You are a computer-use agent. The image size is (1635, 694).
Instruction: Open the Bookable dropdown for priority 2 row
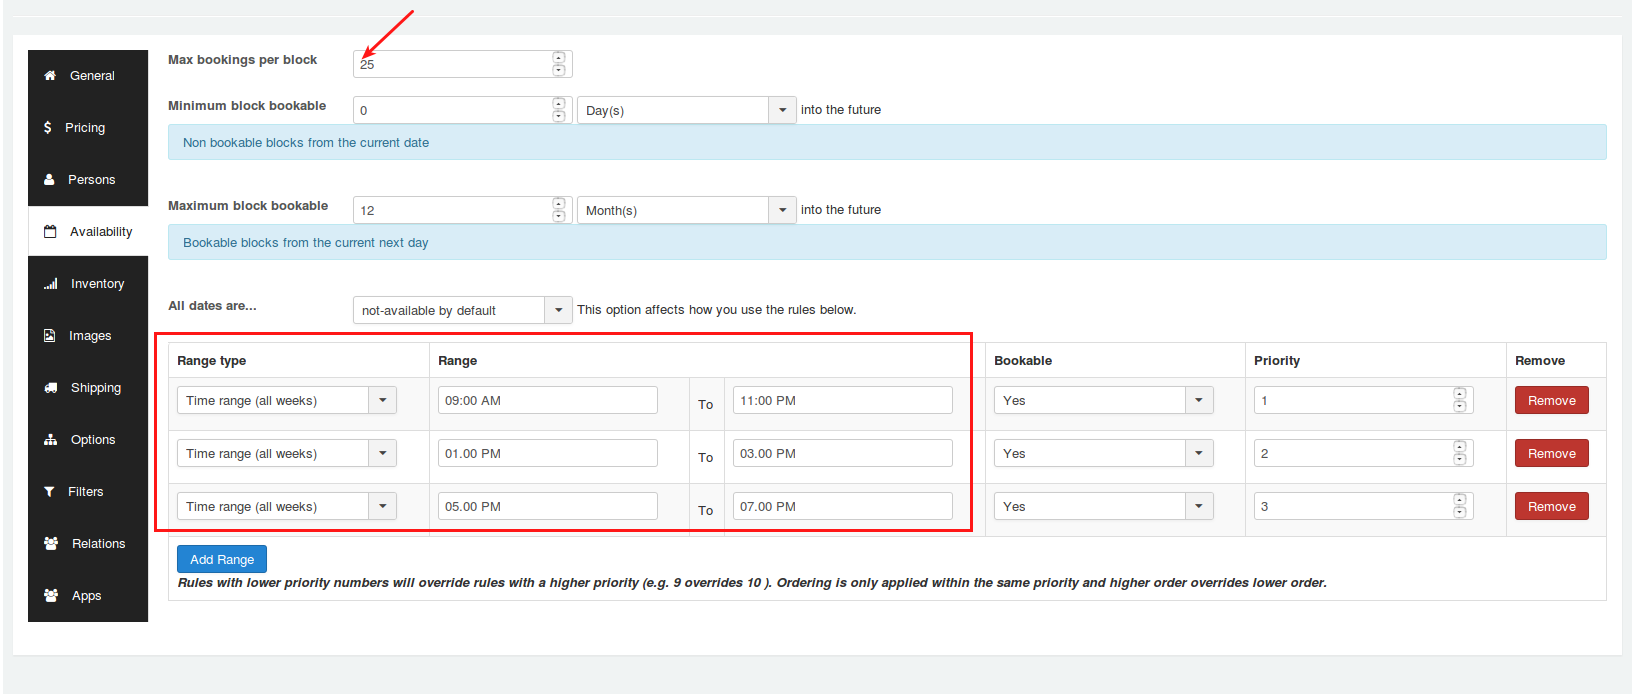click(x=1198, y=453)
